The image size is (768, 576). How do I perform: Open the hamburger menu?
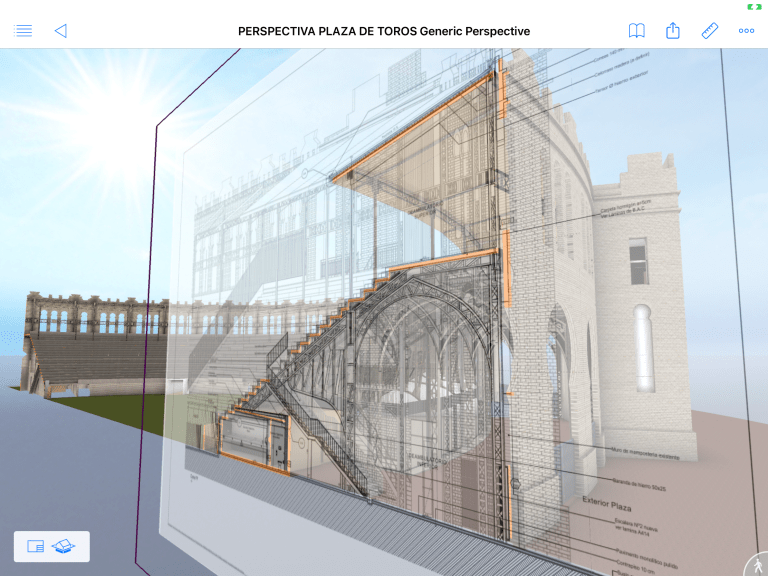click(x=24, y=31)
